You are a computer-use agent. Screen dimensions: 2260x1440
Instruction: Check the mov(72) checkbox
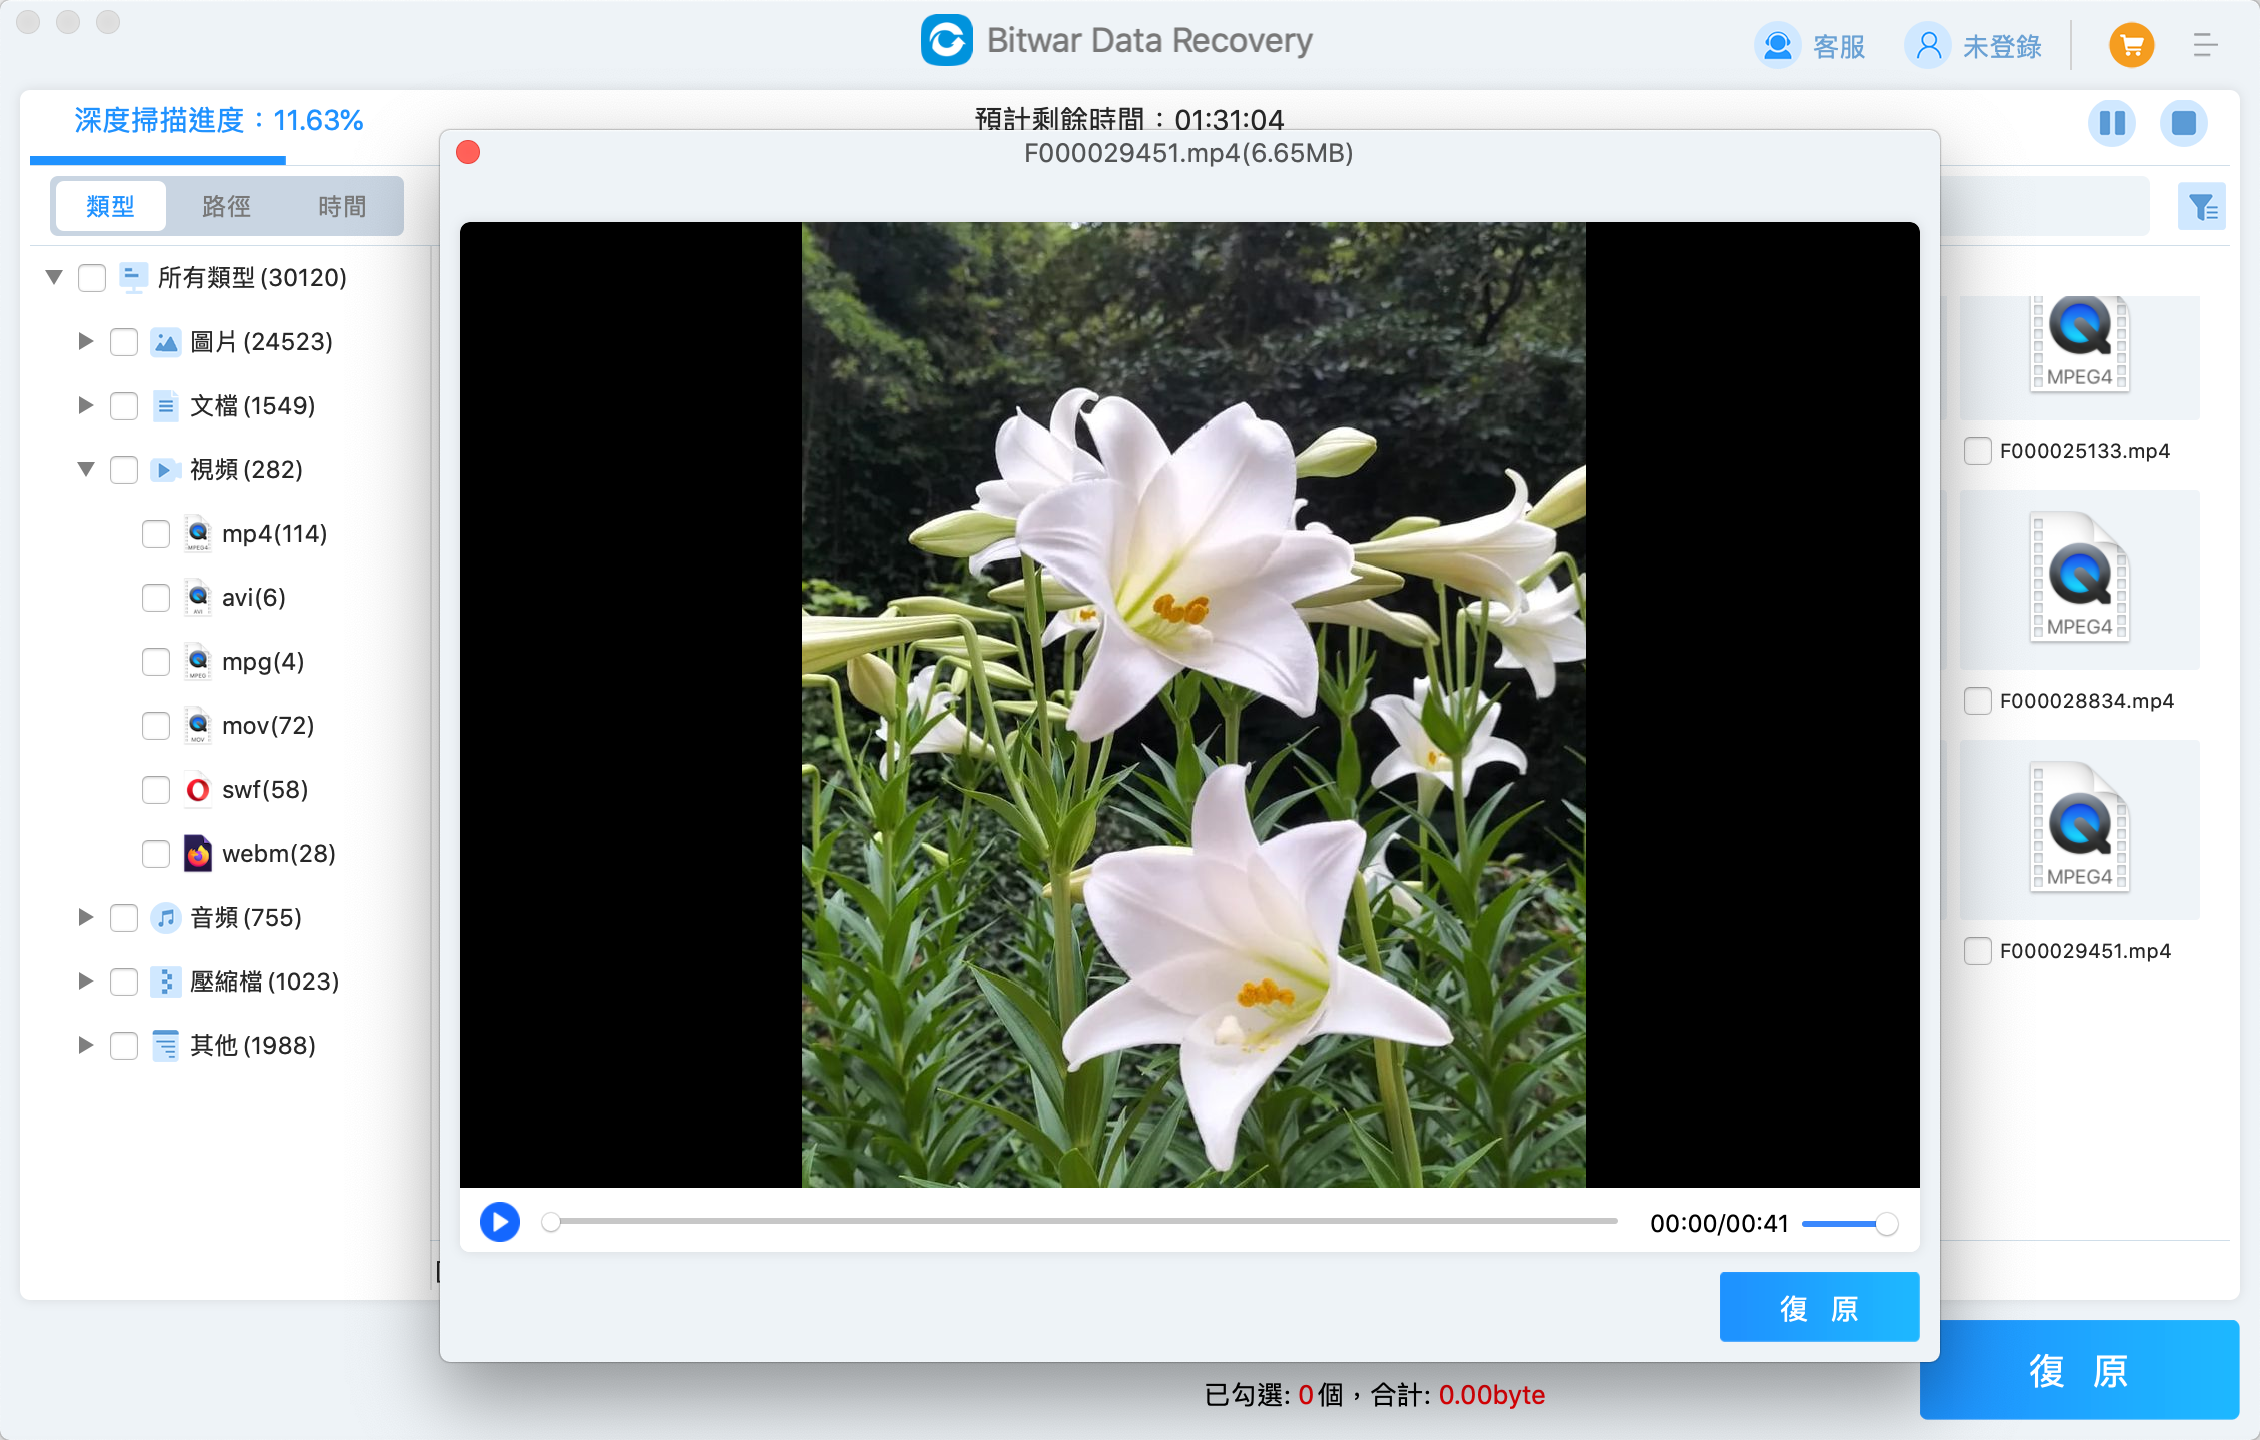click(x=156, y=726)
